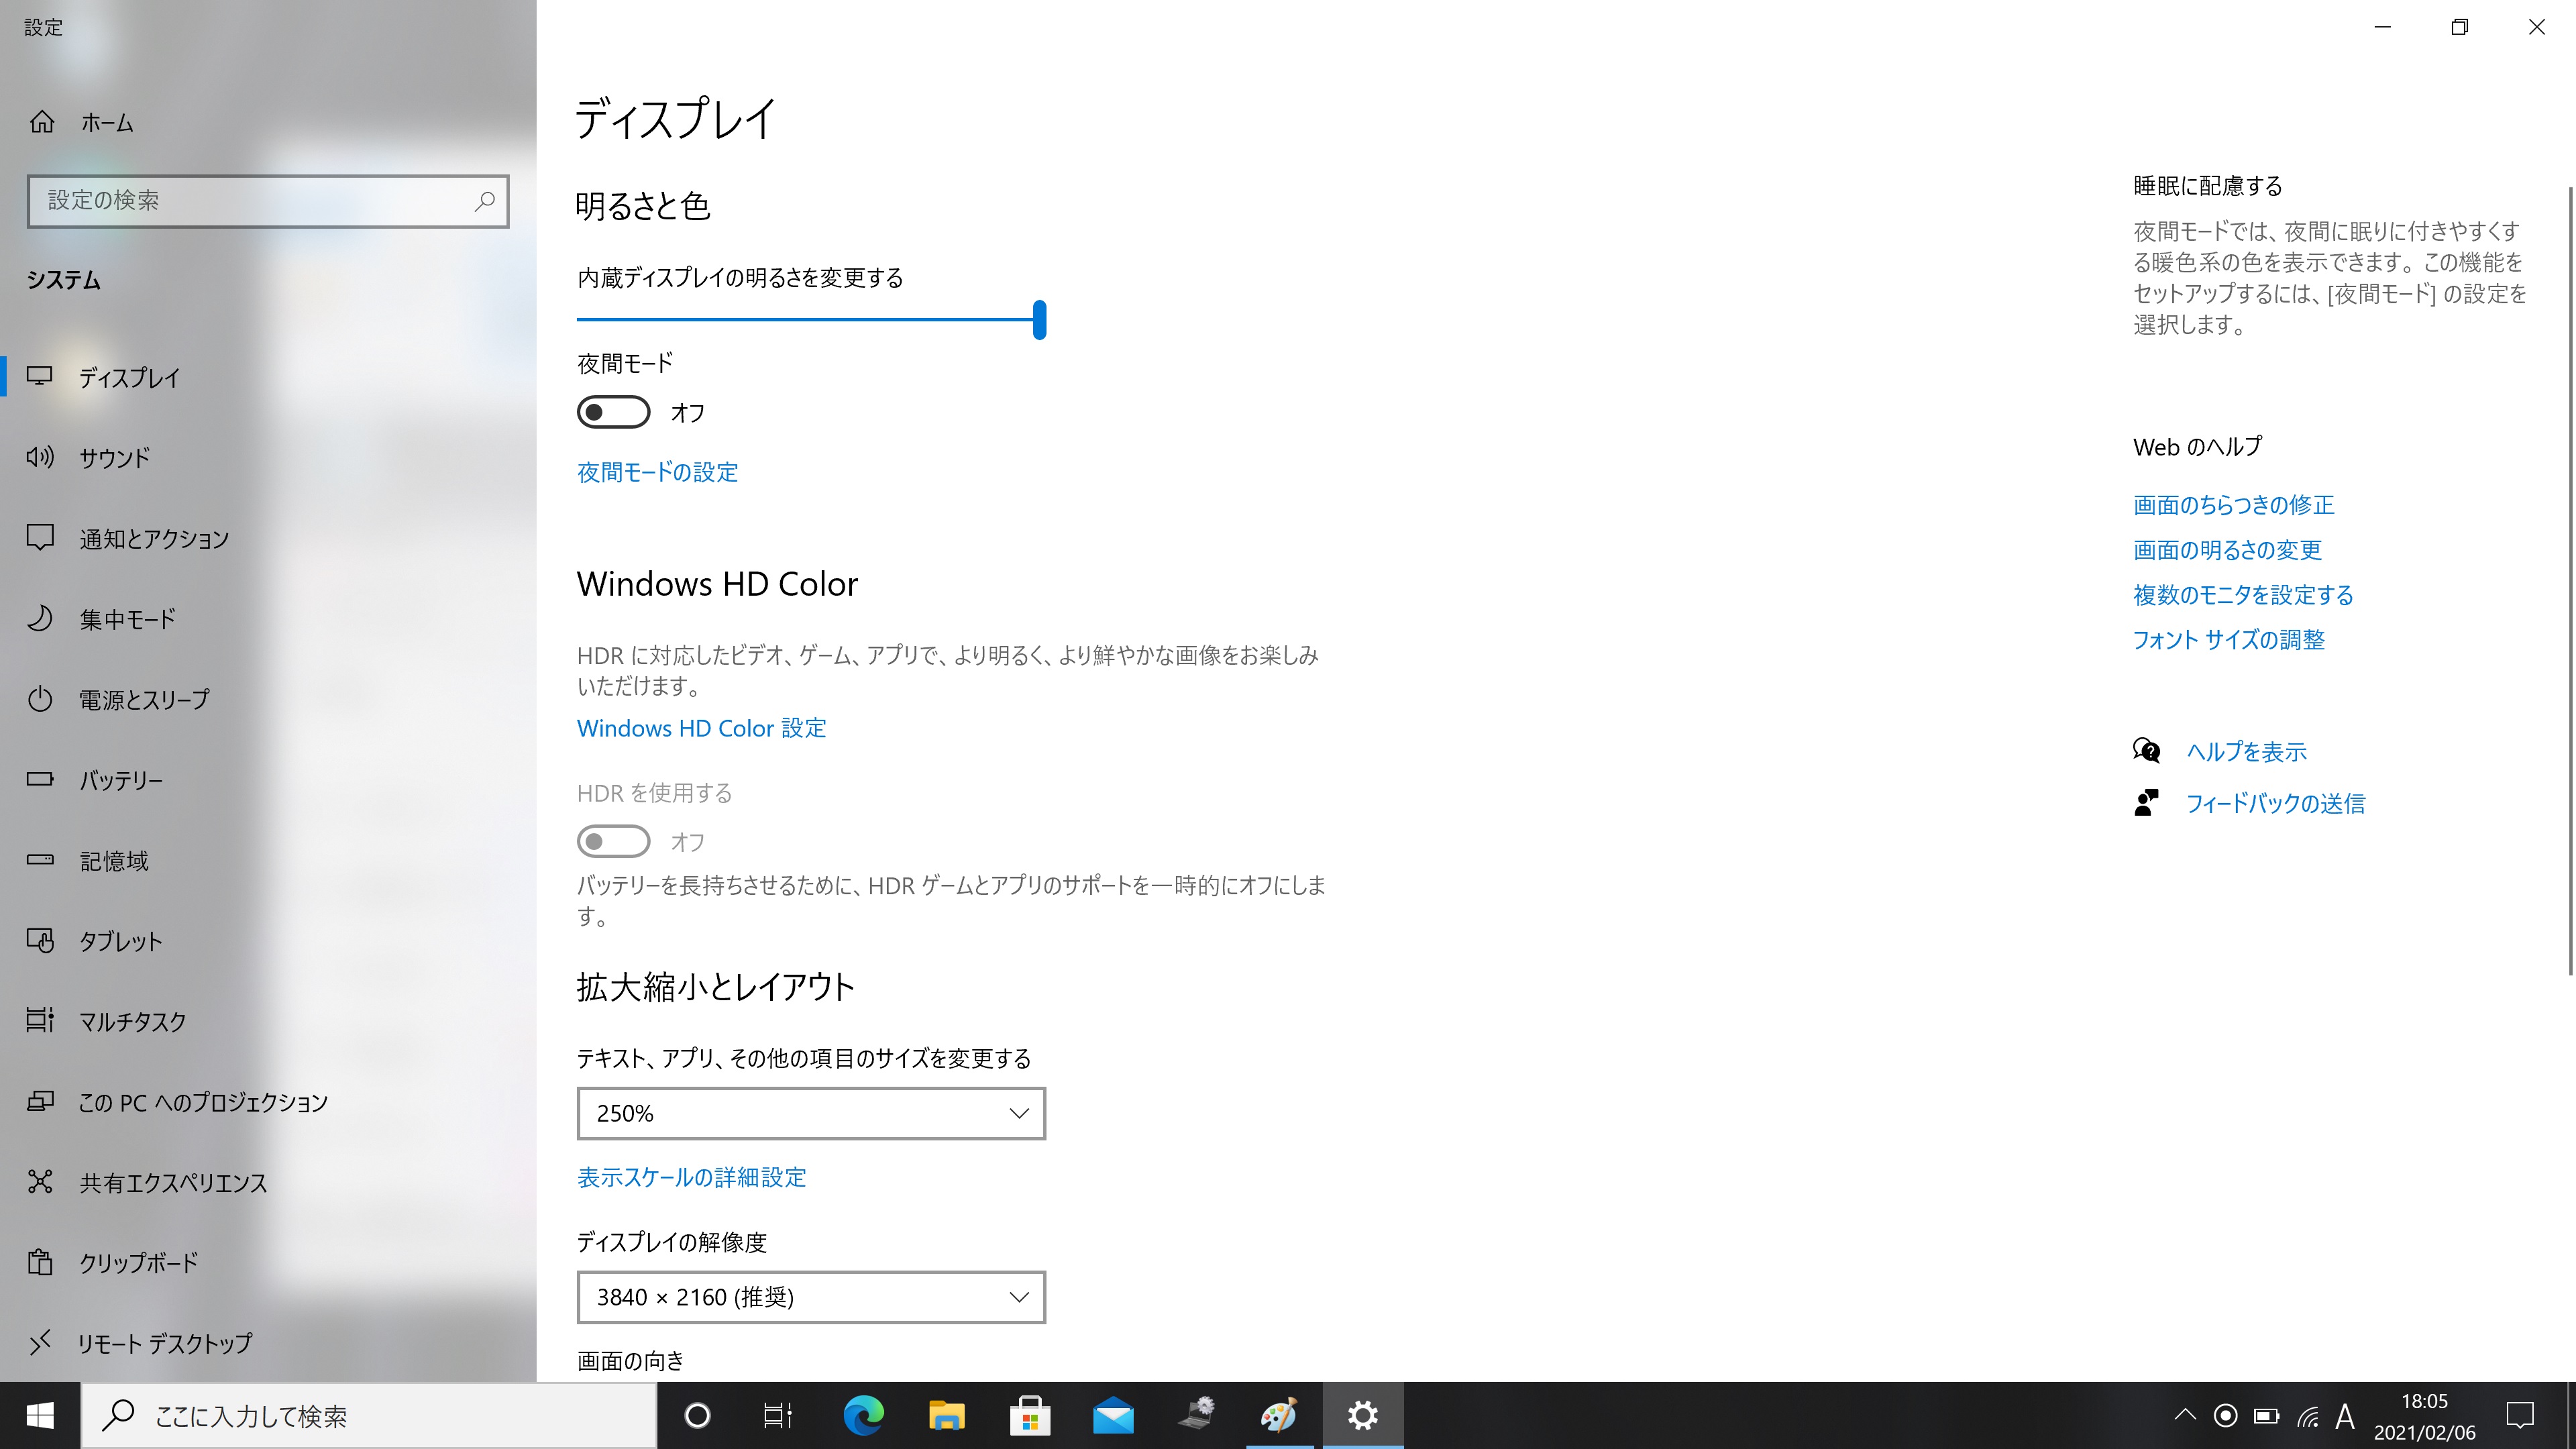Select 電源とスリープ in the sidebar
The width and height of the screenshot is (2576, 1449).
click(268, 699)
